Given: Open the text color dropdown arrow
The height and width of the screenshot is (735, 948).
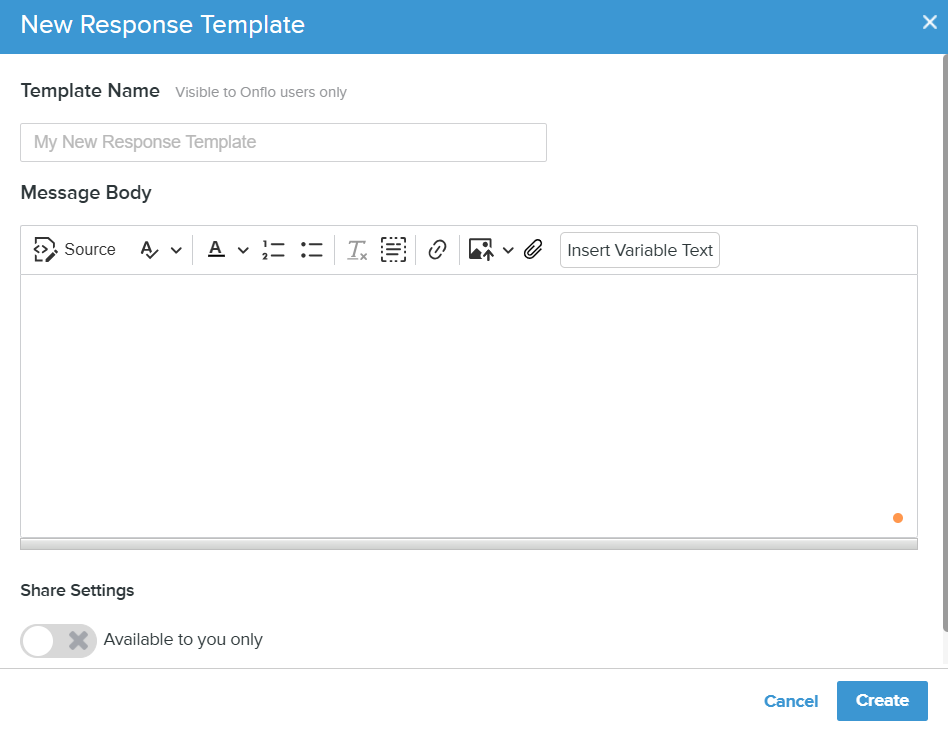Looking at the screenshot, I should click(242, 250).
